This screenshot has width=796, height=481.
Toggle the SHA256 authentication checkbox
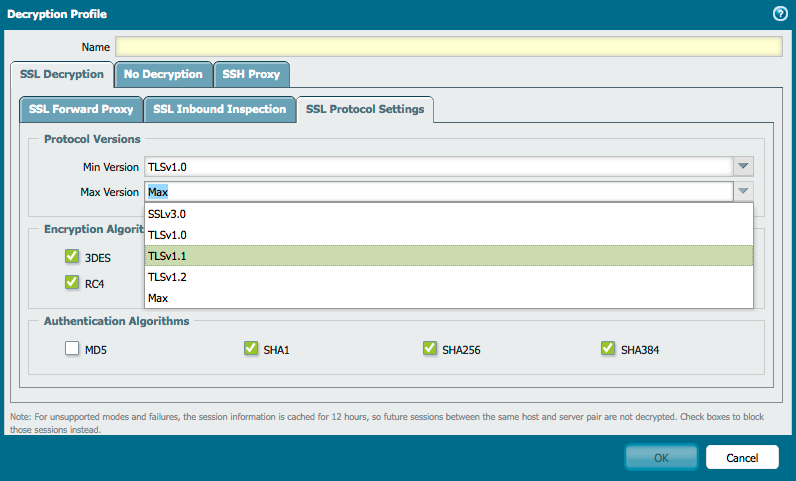(x=429, y=348)
